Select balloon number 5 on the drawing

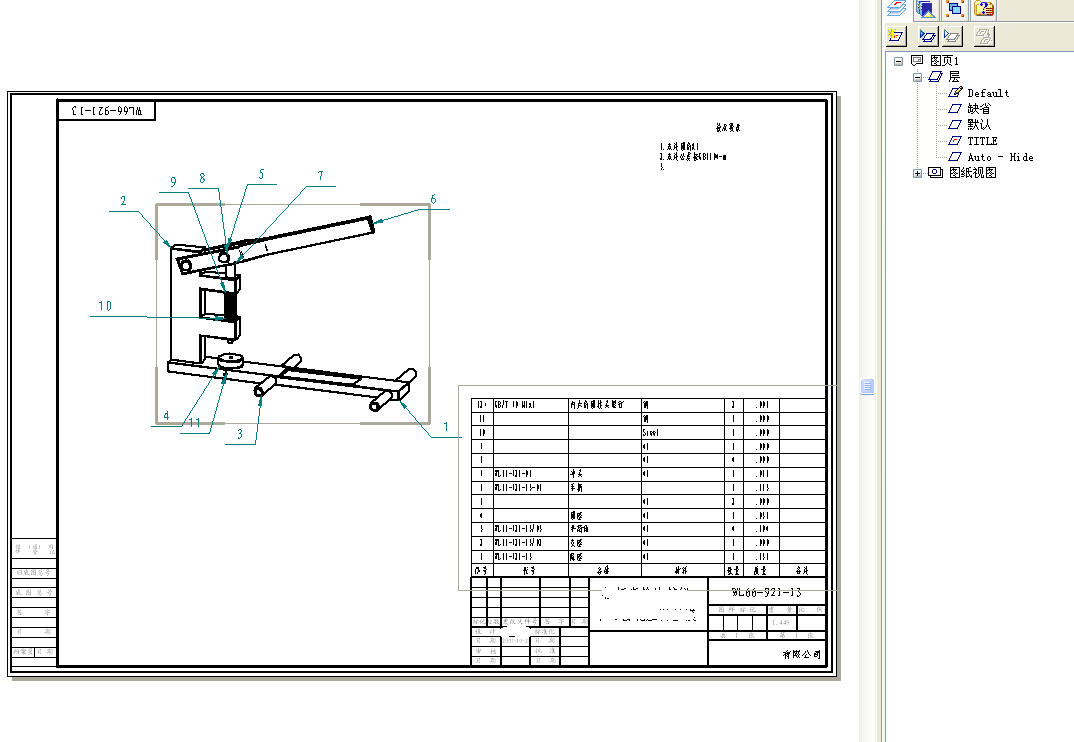pos(261,174)
